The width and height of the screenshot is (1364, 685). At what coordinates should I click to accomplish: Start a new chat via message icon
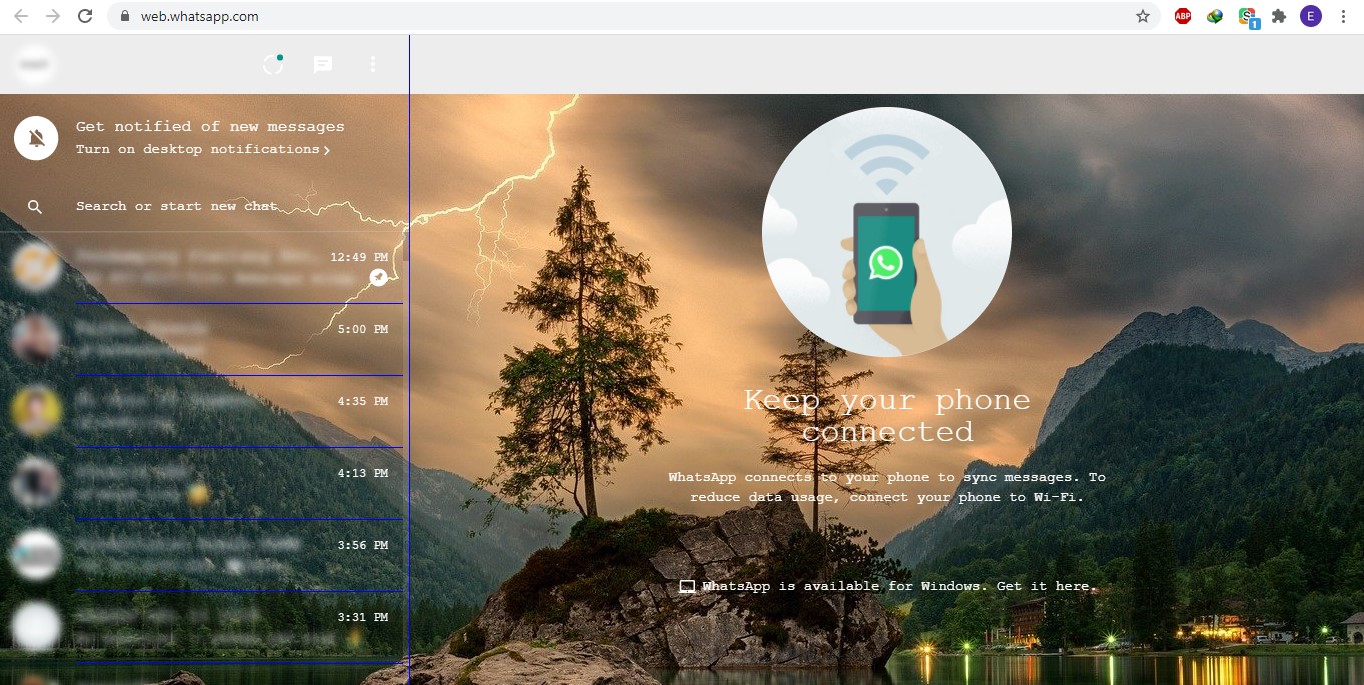click(x=323, y=65)
